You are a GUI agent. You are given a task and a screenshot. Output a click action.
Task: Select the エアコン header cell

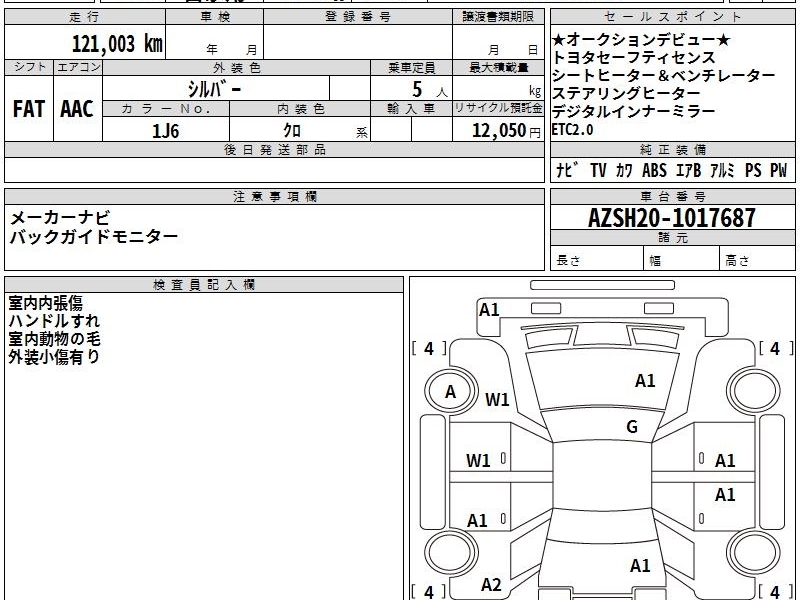78,67
